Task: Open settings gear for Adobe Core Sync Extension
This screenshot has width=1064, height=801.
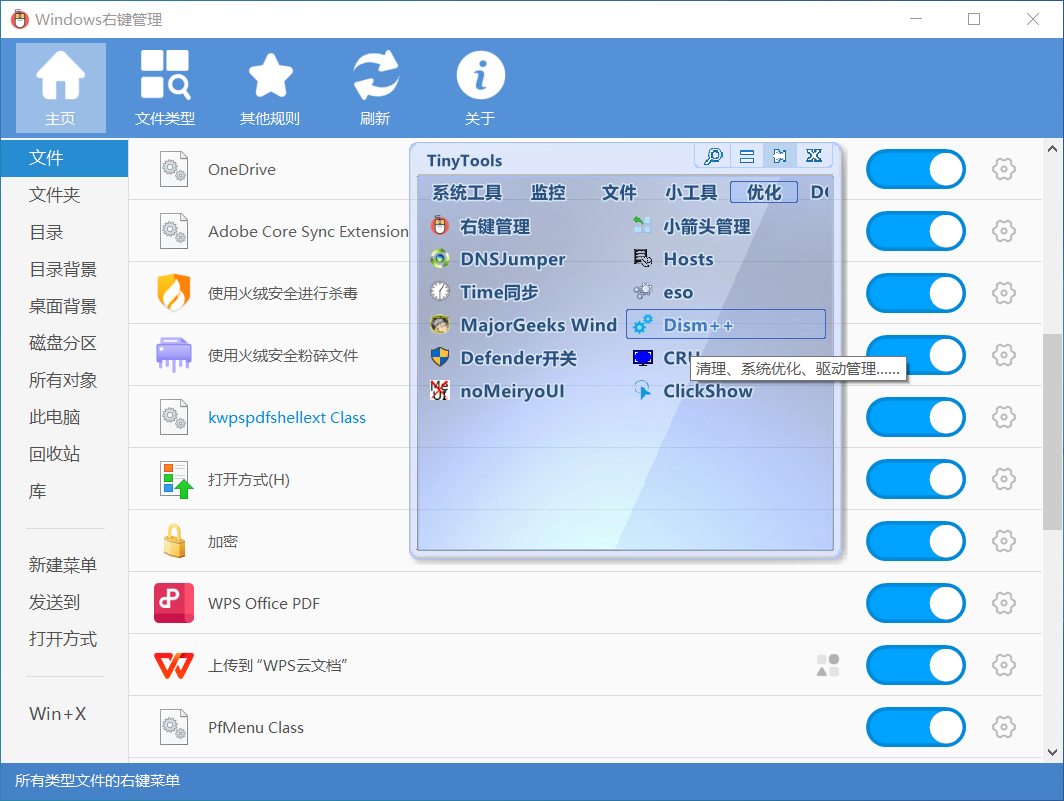Action: (1004, 231)
